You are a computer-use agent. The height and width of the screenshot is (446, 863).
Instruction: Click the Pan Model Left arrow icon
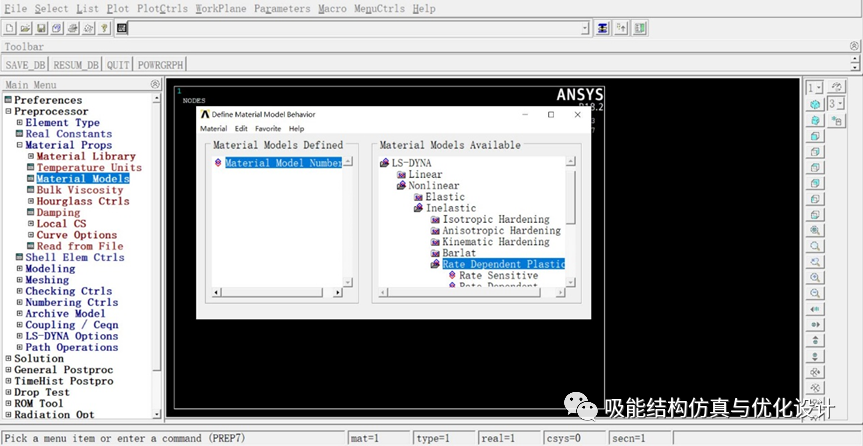pos(815,309)
